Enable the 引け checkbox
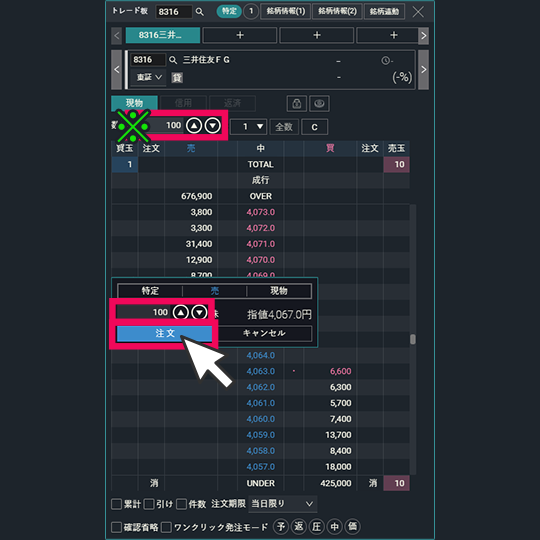This screenshot has width=540, height=540. point(149,504)
